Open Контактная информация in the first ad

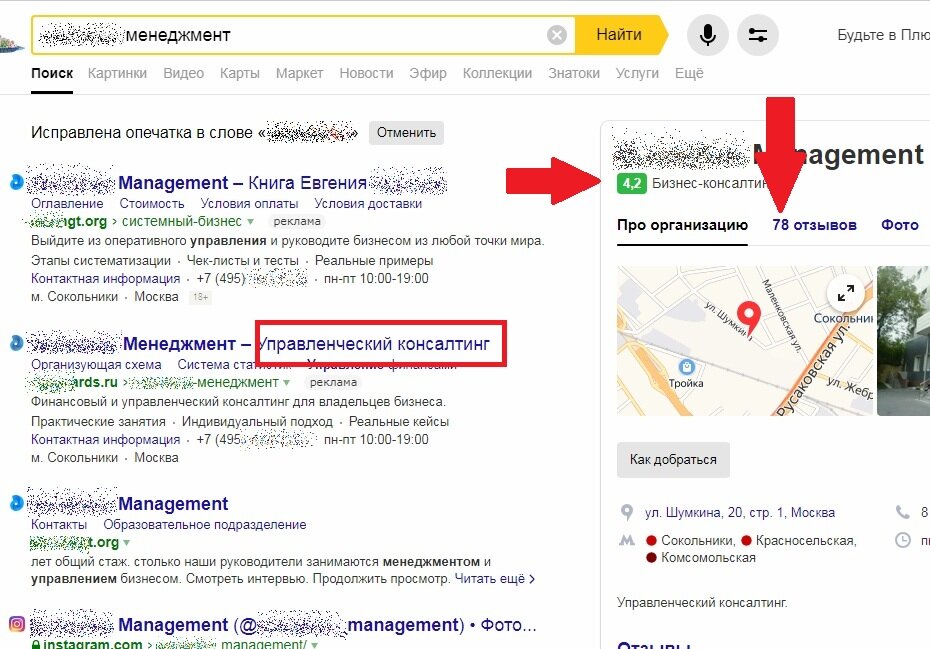106,278
